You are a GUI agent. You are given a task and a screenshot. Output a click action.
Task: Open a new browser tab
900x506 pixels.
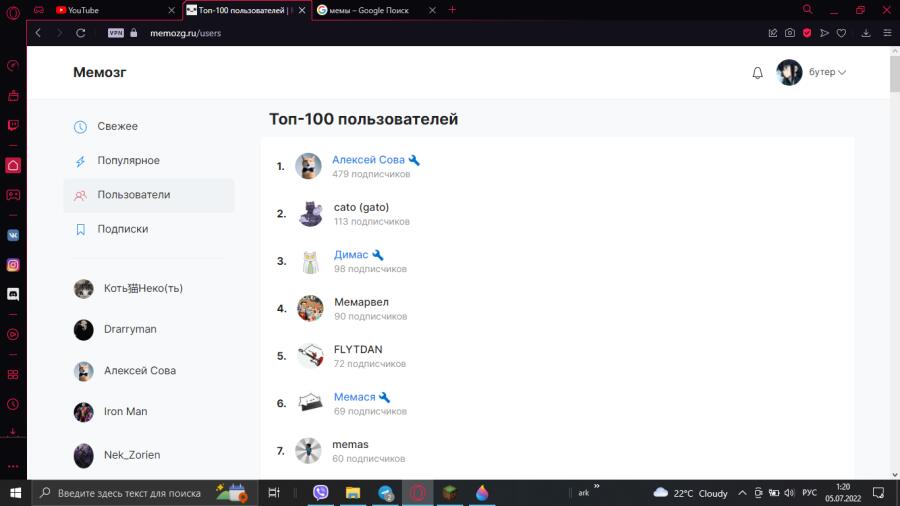coord(452,10)
